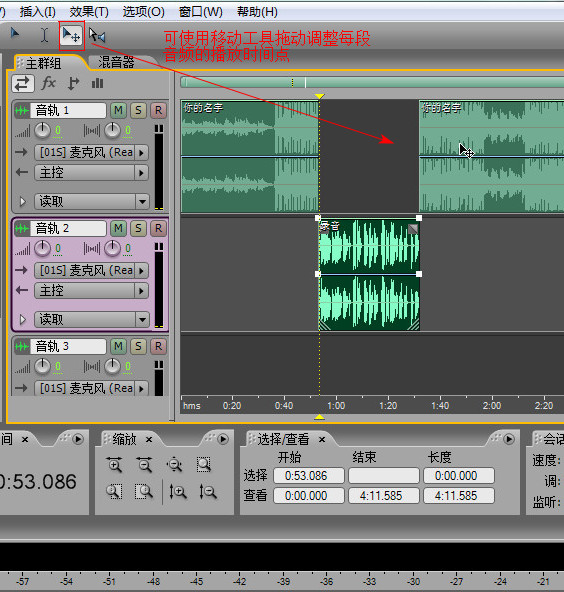
Task: Mute 音轨 1 with M button
Action: coord(119,110)
